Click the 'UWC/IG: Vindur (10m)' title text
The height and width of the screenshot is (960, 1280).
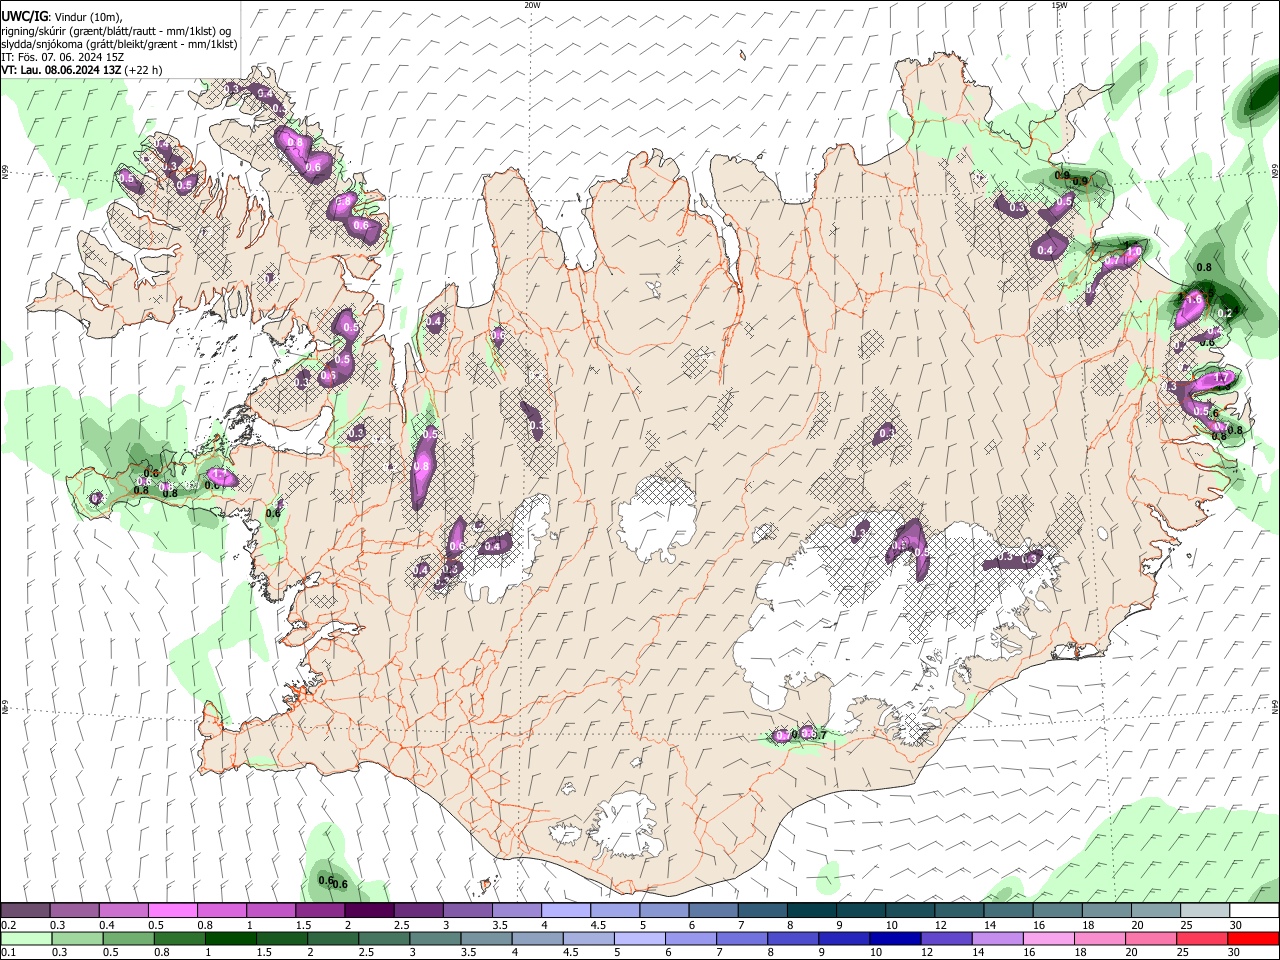coord(62,17)
